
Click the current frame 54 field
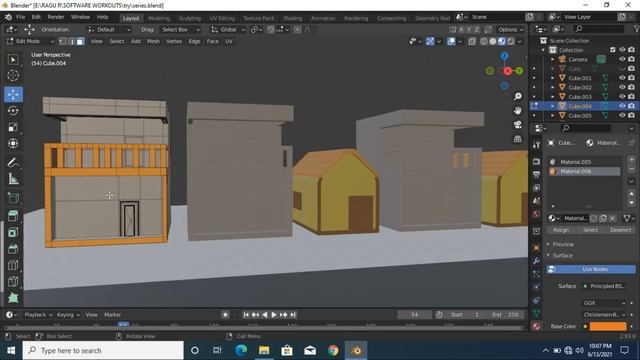[414, 315]
